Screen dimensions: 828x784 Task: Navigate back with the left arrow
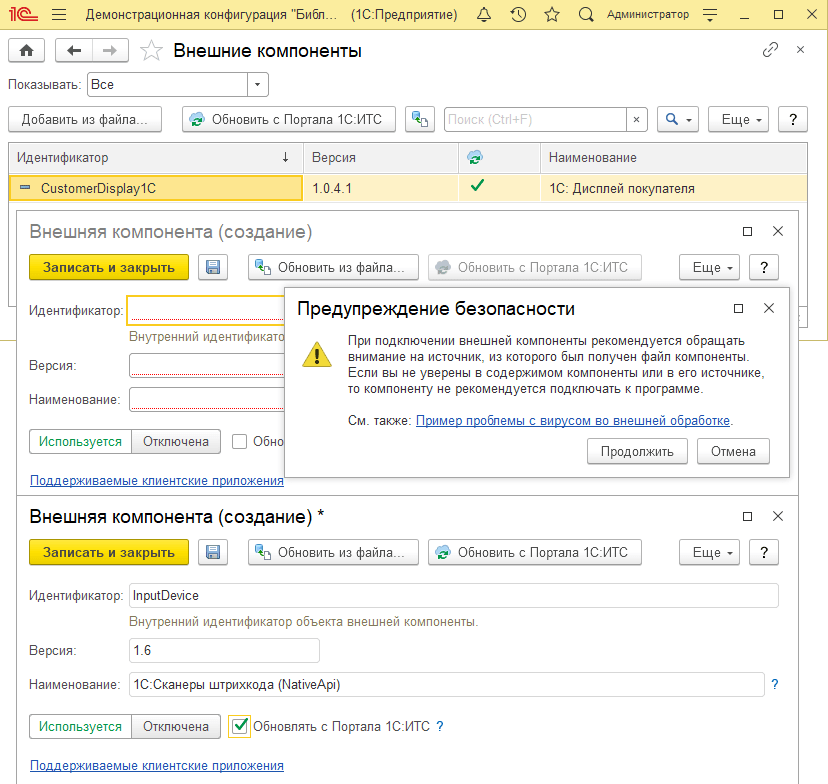74,51
